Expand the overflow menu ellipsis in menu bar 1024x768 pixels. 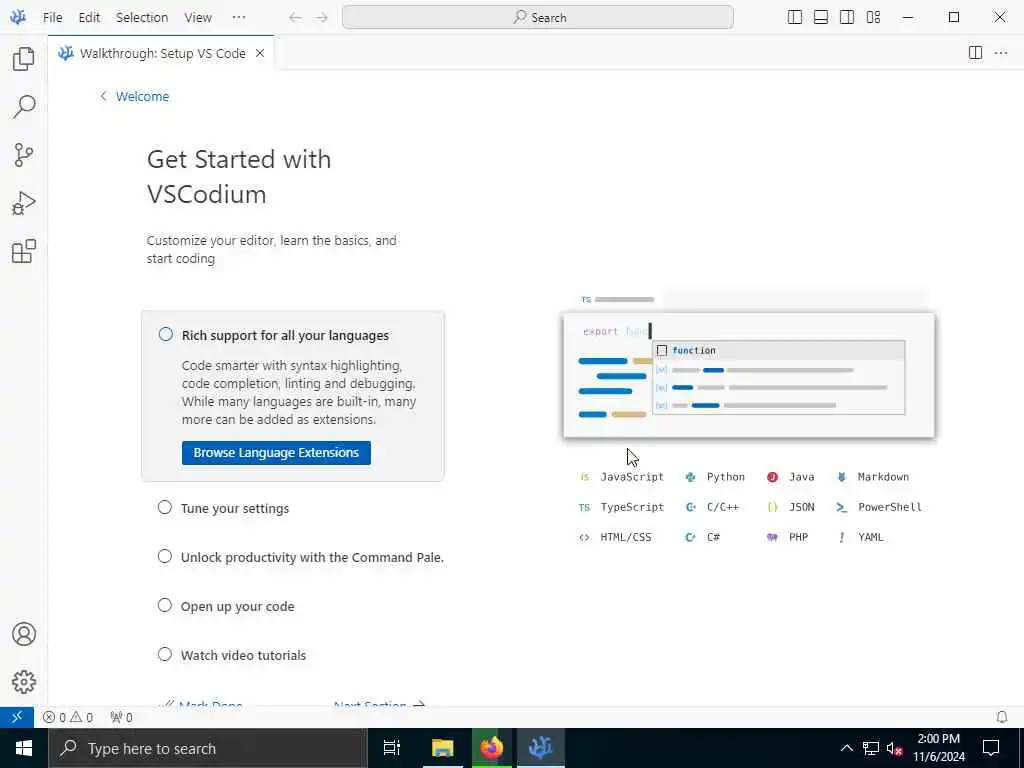coord(239,18)
